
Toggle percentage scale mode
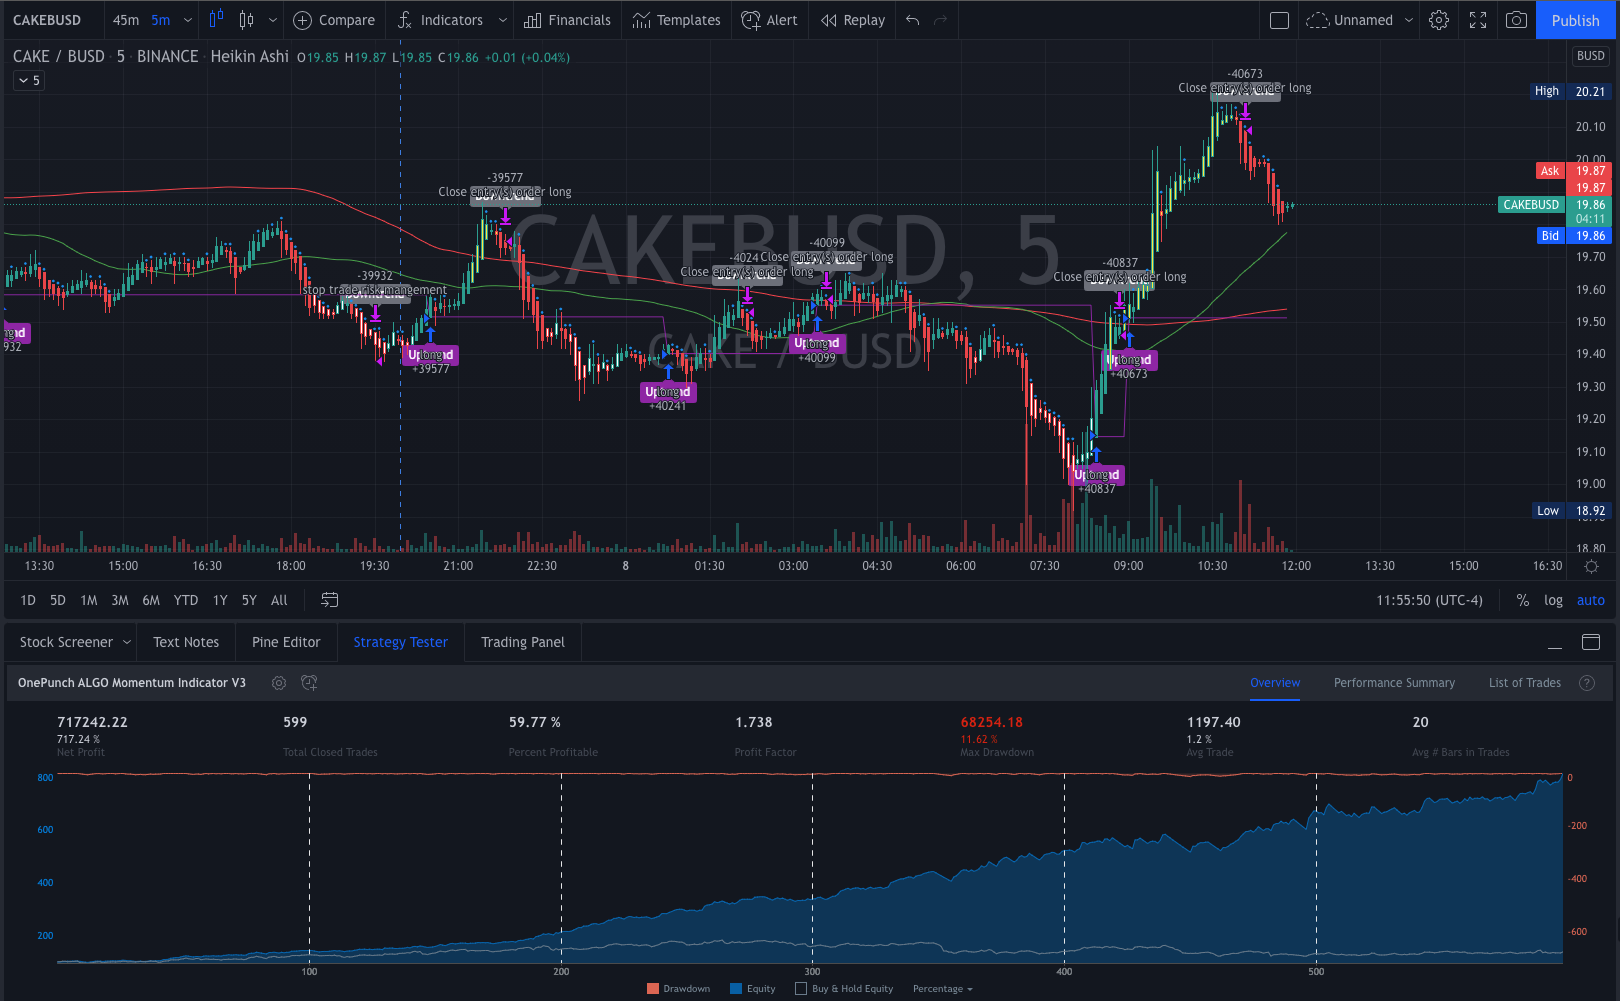pos(1522,600)
